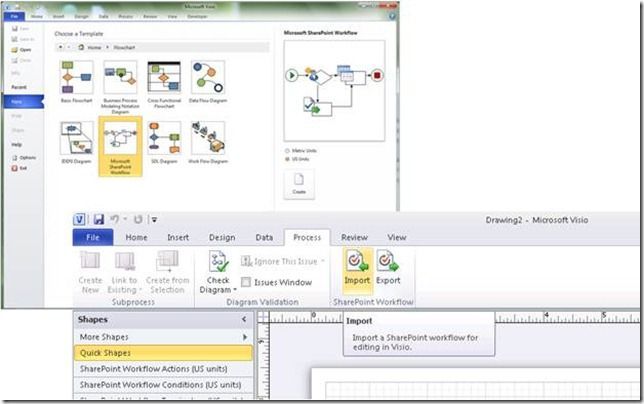This screenshot has height=404, width=644.
Task: Collapse the Shapes panel with chevron
Action: (244, 319)
